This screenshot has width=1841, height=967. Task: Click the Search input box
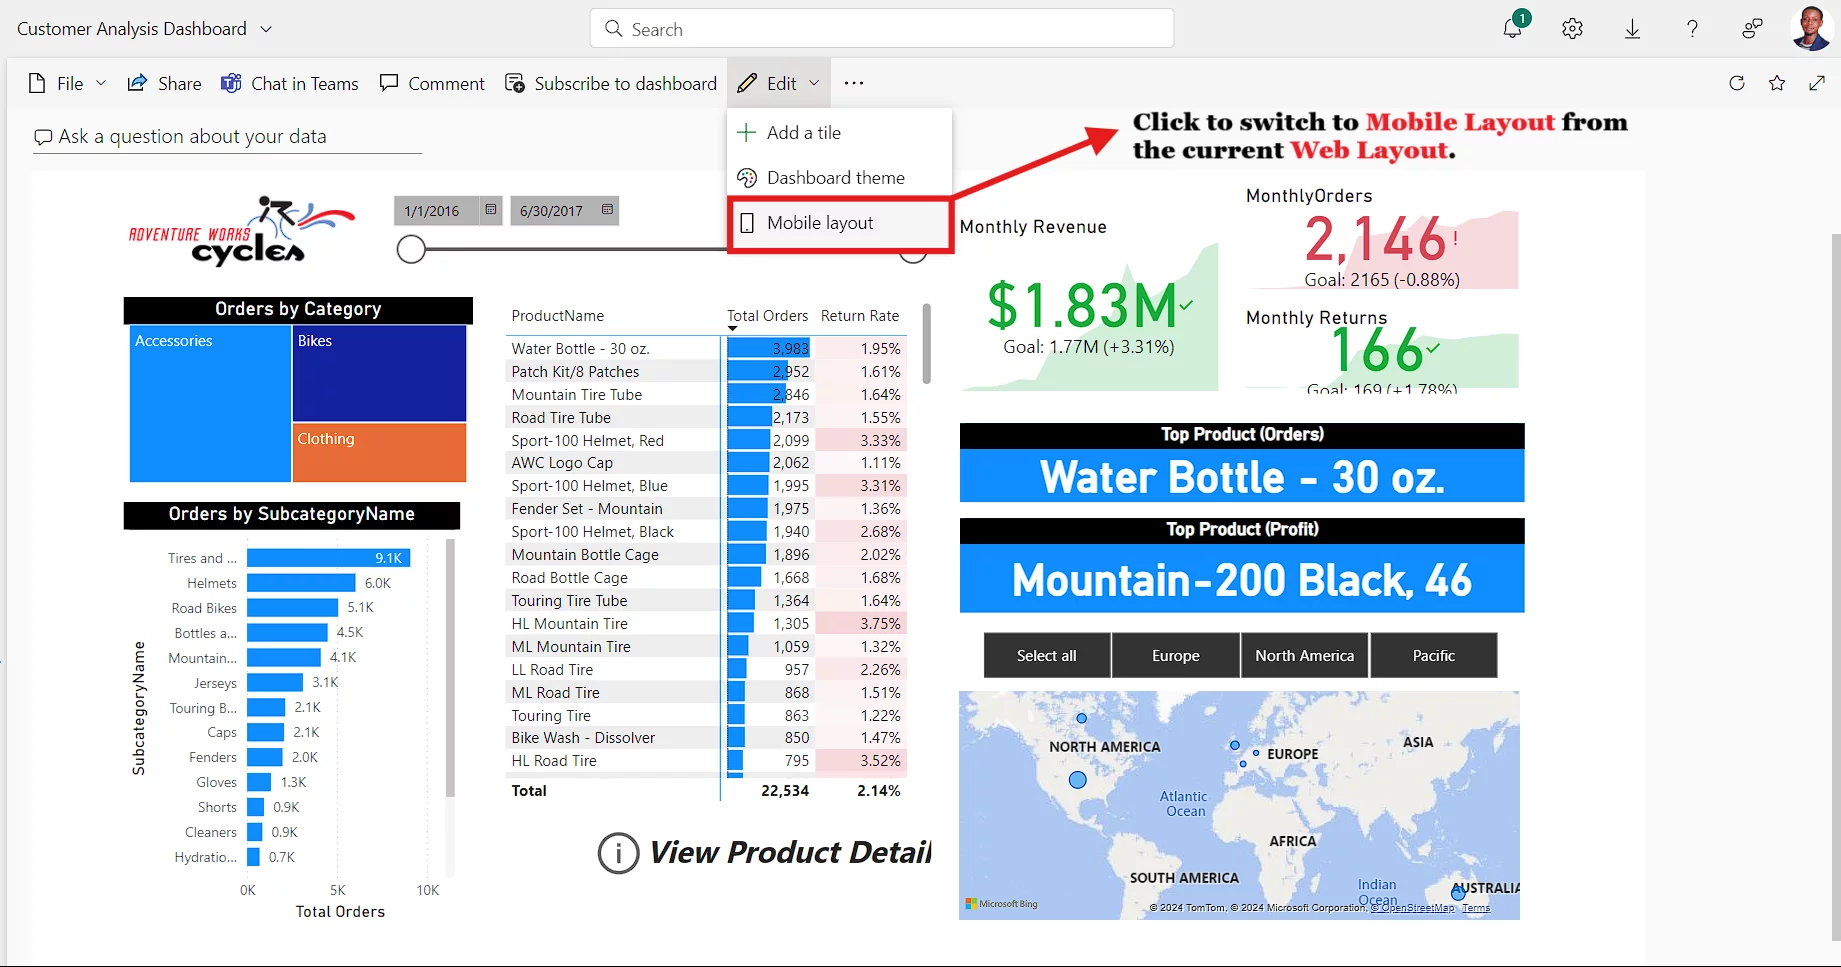882,29
